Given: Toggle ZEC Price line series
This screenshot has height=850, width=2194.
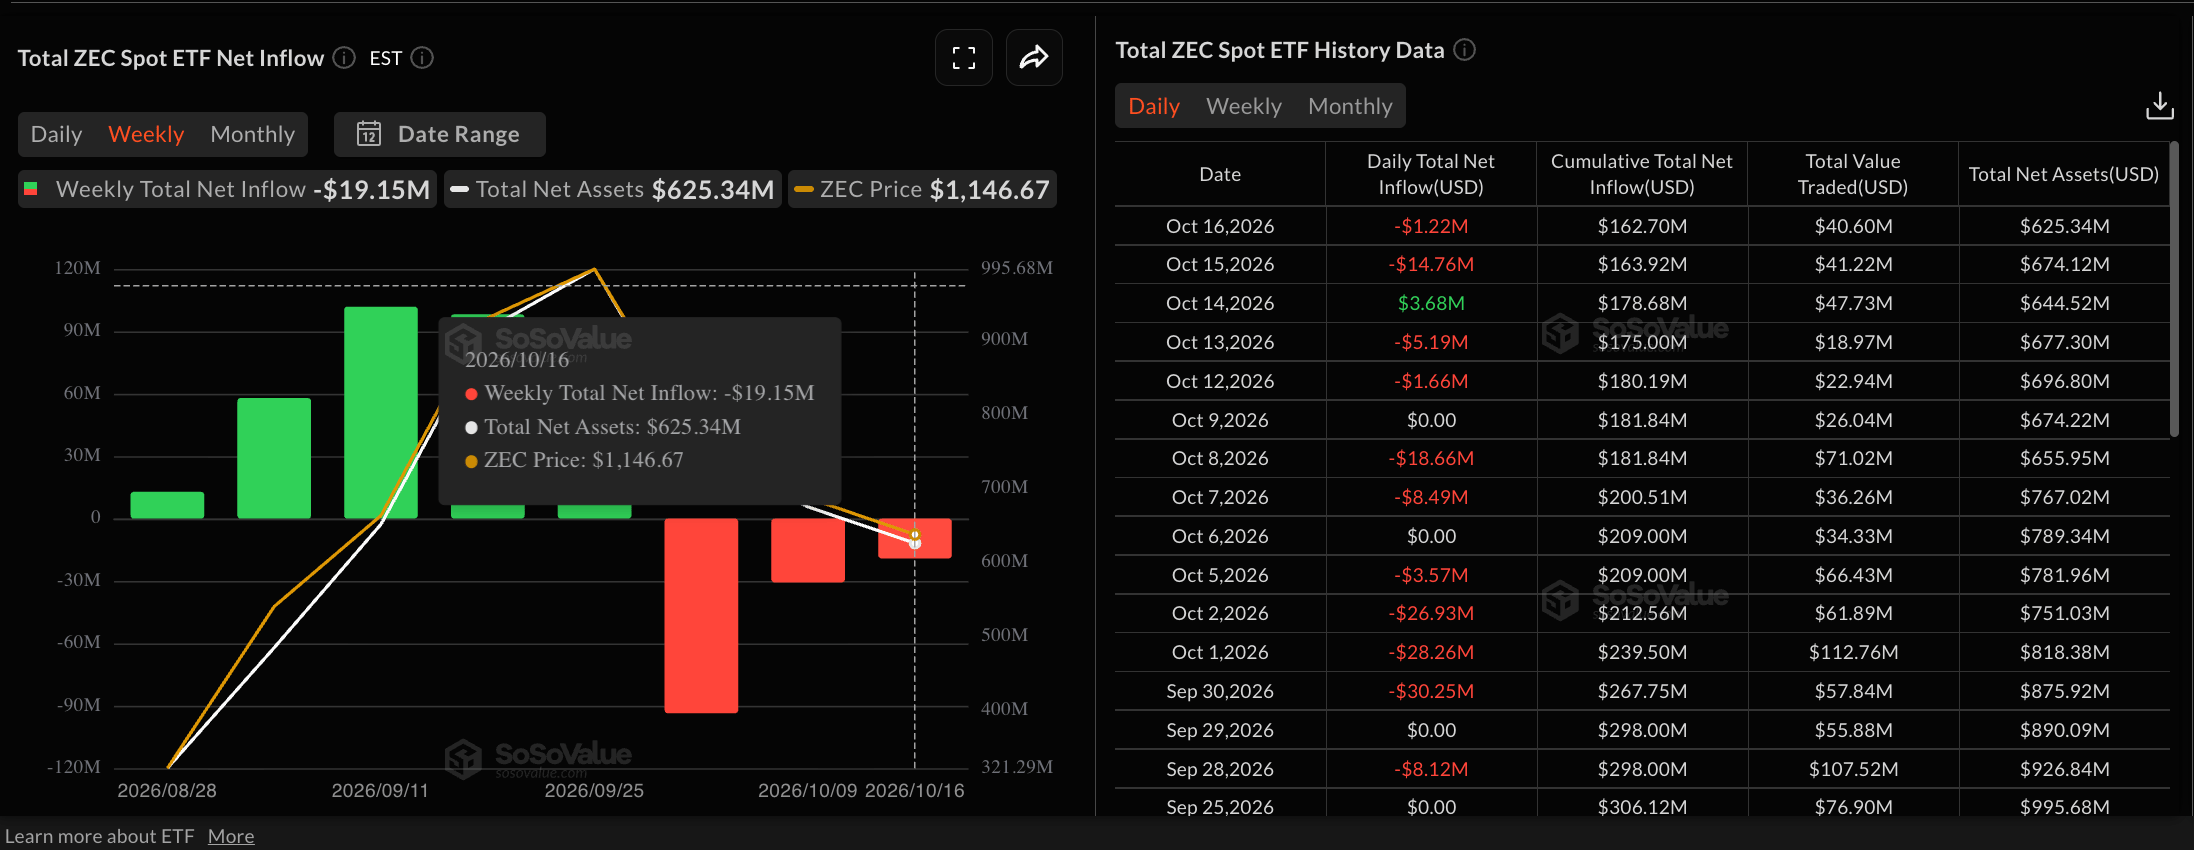Looking at the screenshot, I should click(922, 189).
